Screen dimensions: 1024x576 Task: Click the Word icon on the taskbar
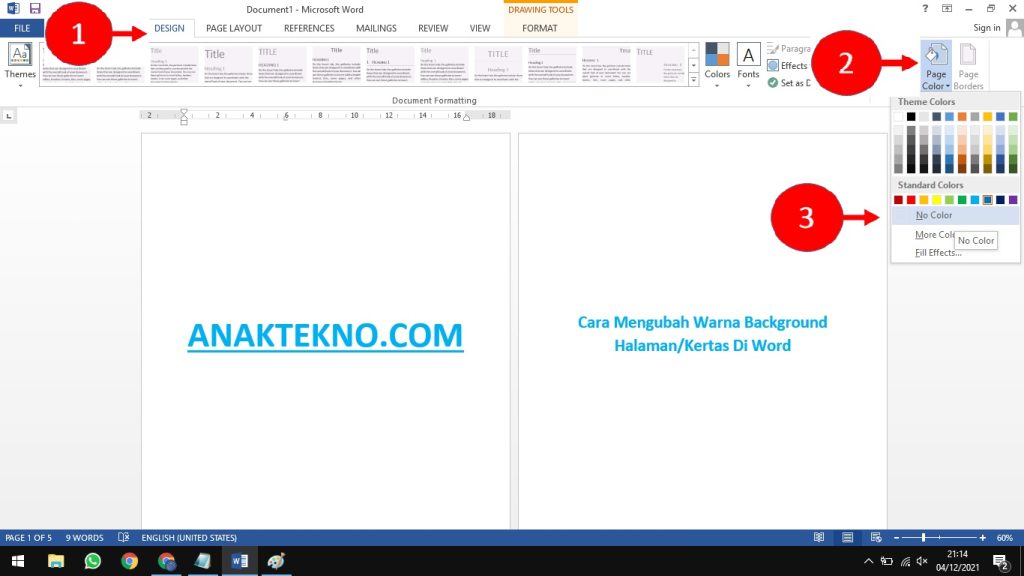coord(240,561)
